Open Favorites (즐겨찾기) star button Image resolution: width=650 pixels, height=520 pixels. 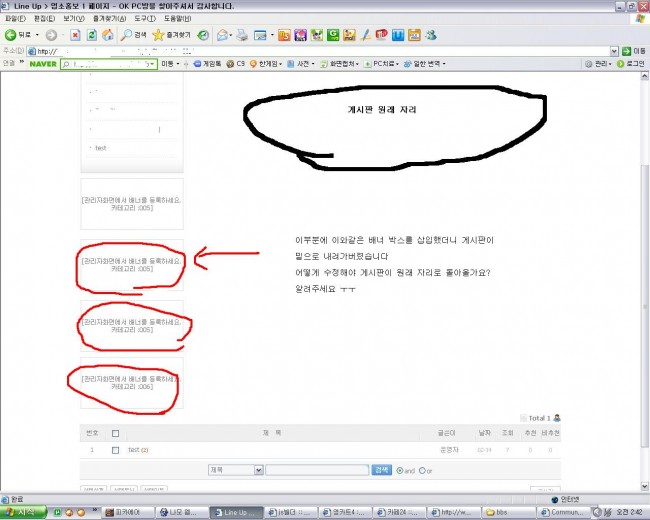[x=171, y=35]
